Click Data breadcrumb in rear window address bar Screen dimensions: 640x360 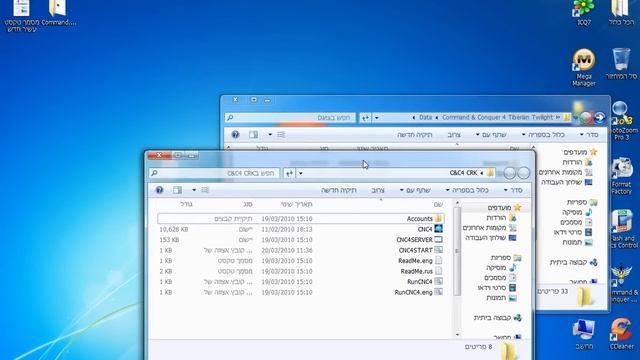click(x=425, y=117)
